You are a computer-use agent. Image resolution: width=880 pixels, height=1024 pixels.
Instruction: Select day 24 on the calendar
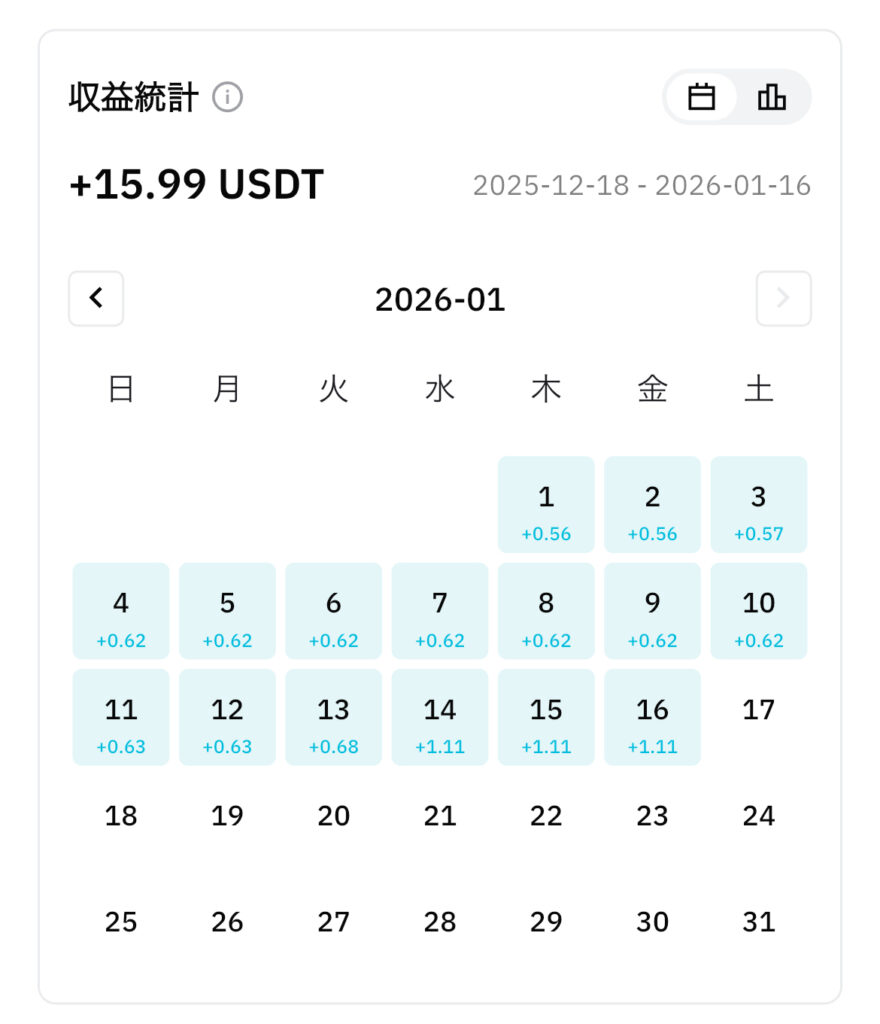(758, 816)
